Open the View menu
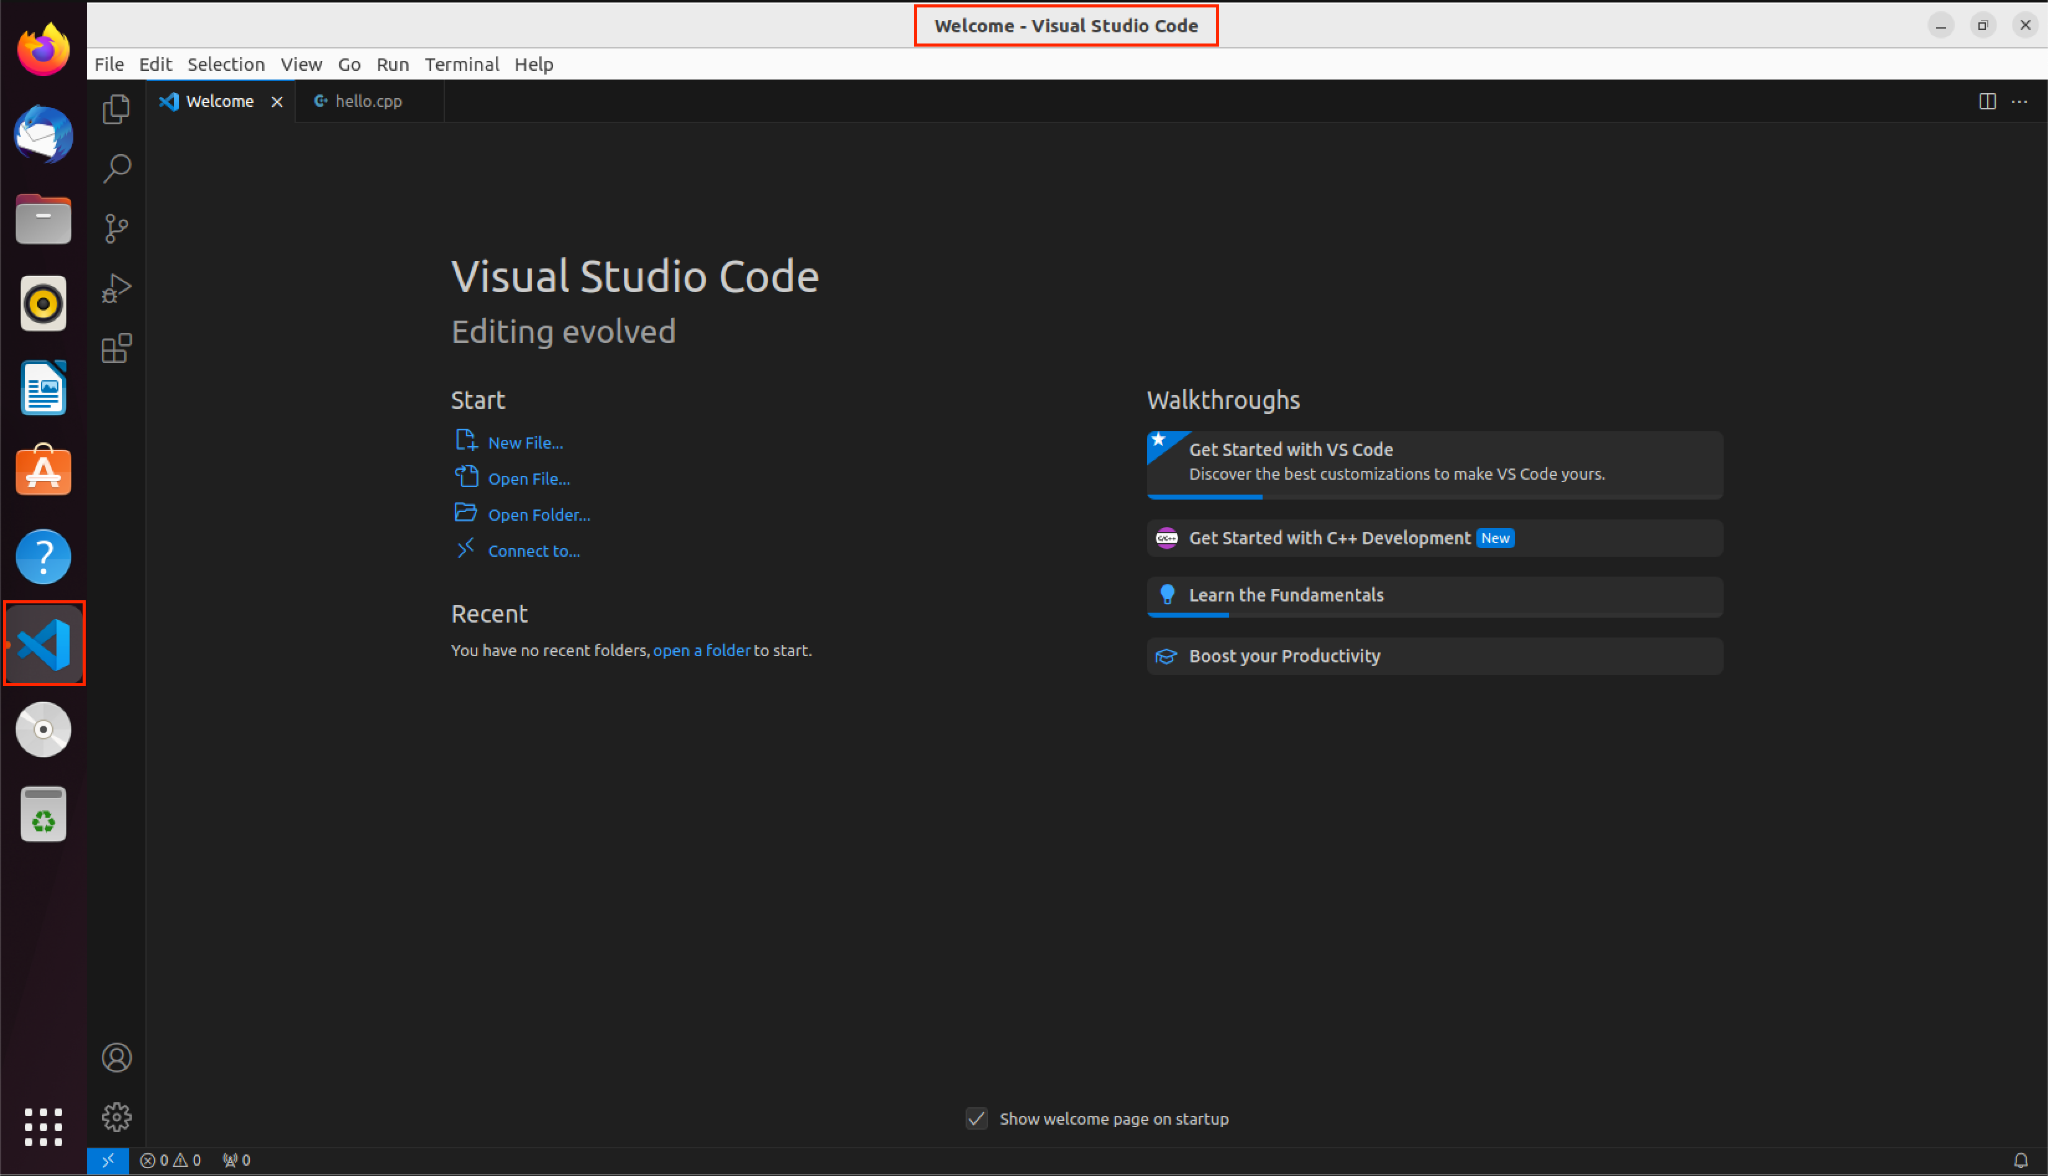2048x1176 pixels. (x=301, y=64)
